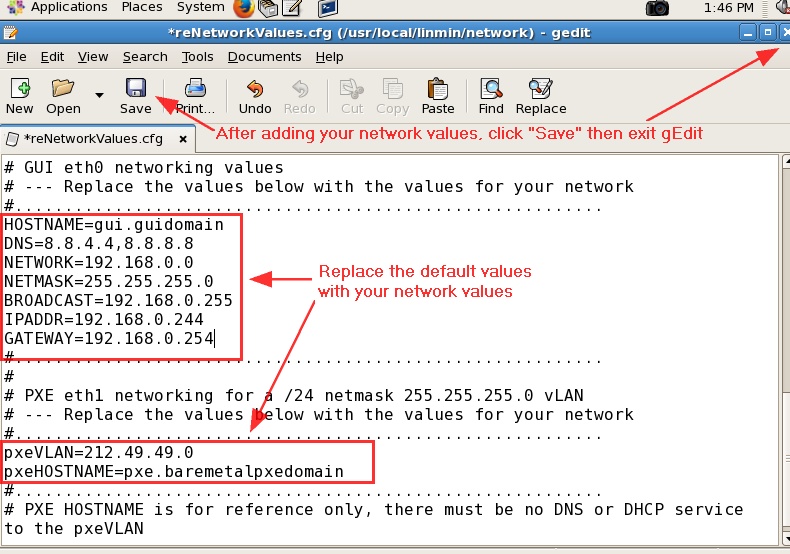The width and height of the screenshot is (790, 554).
Task: Open the Tools menu
Action: click(198, 57)
